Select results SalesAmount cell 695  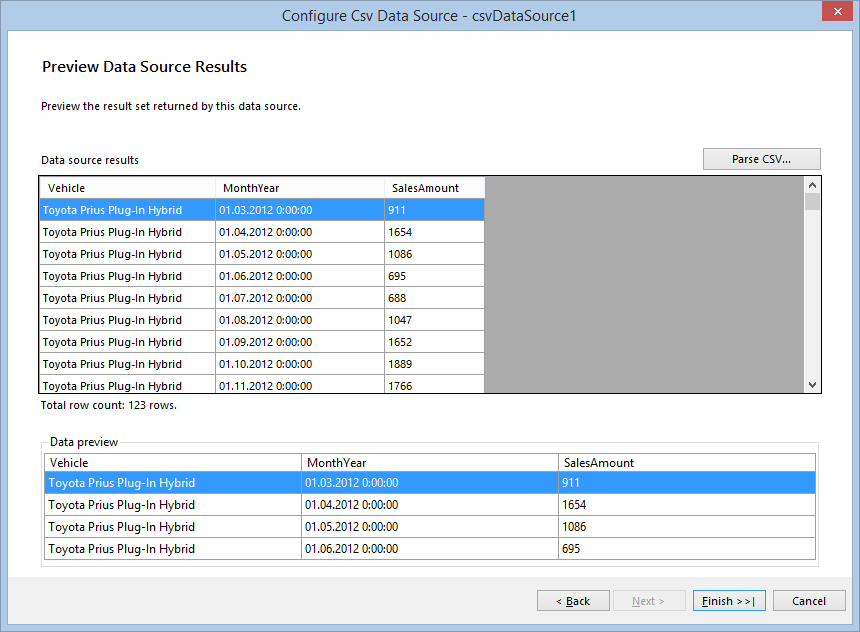click(434, 276)
